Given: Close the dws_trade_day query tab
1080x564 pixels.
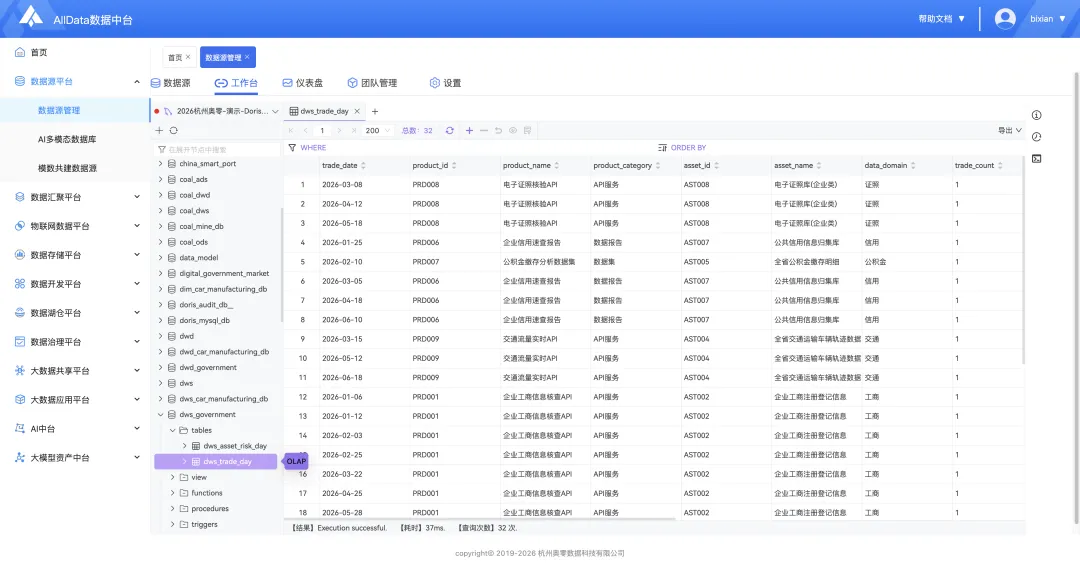Looking at the screenshot, I should coord(357,112).
